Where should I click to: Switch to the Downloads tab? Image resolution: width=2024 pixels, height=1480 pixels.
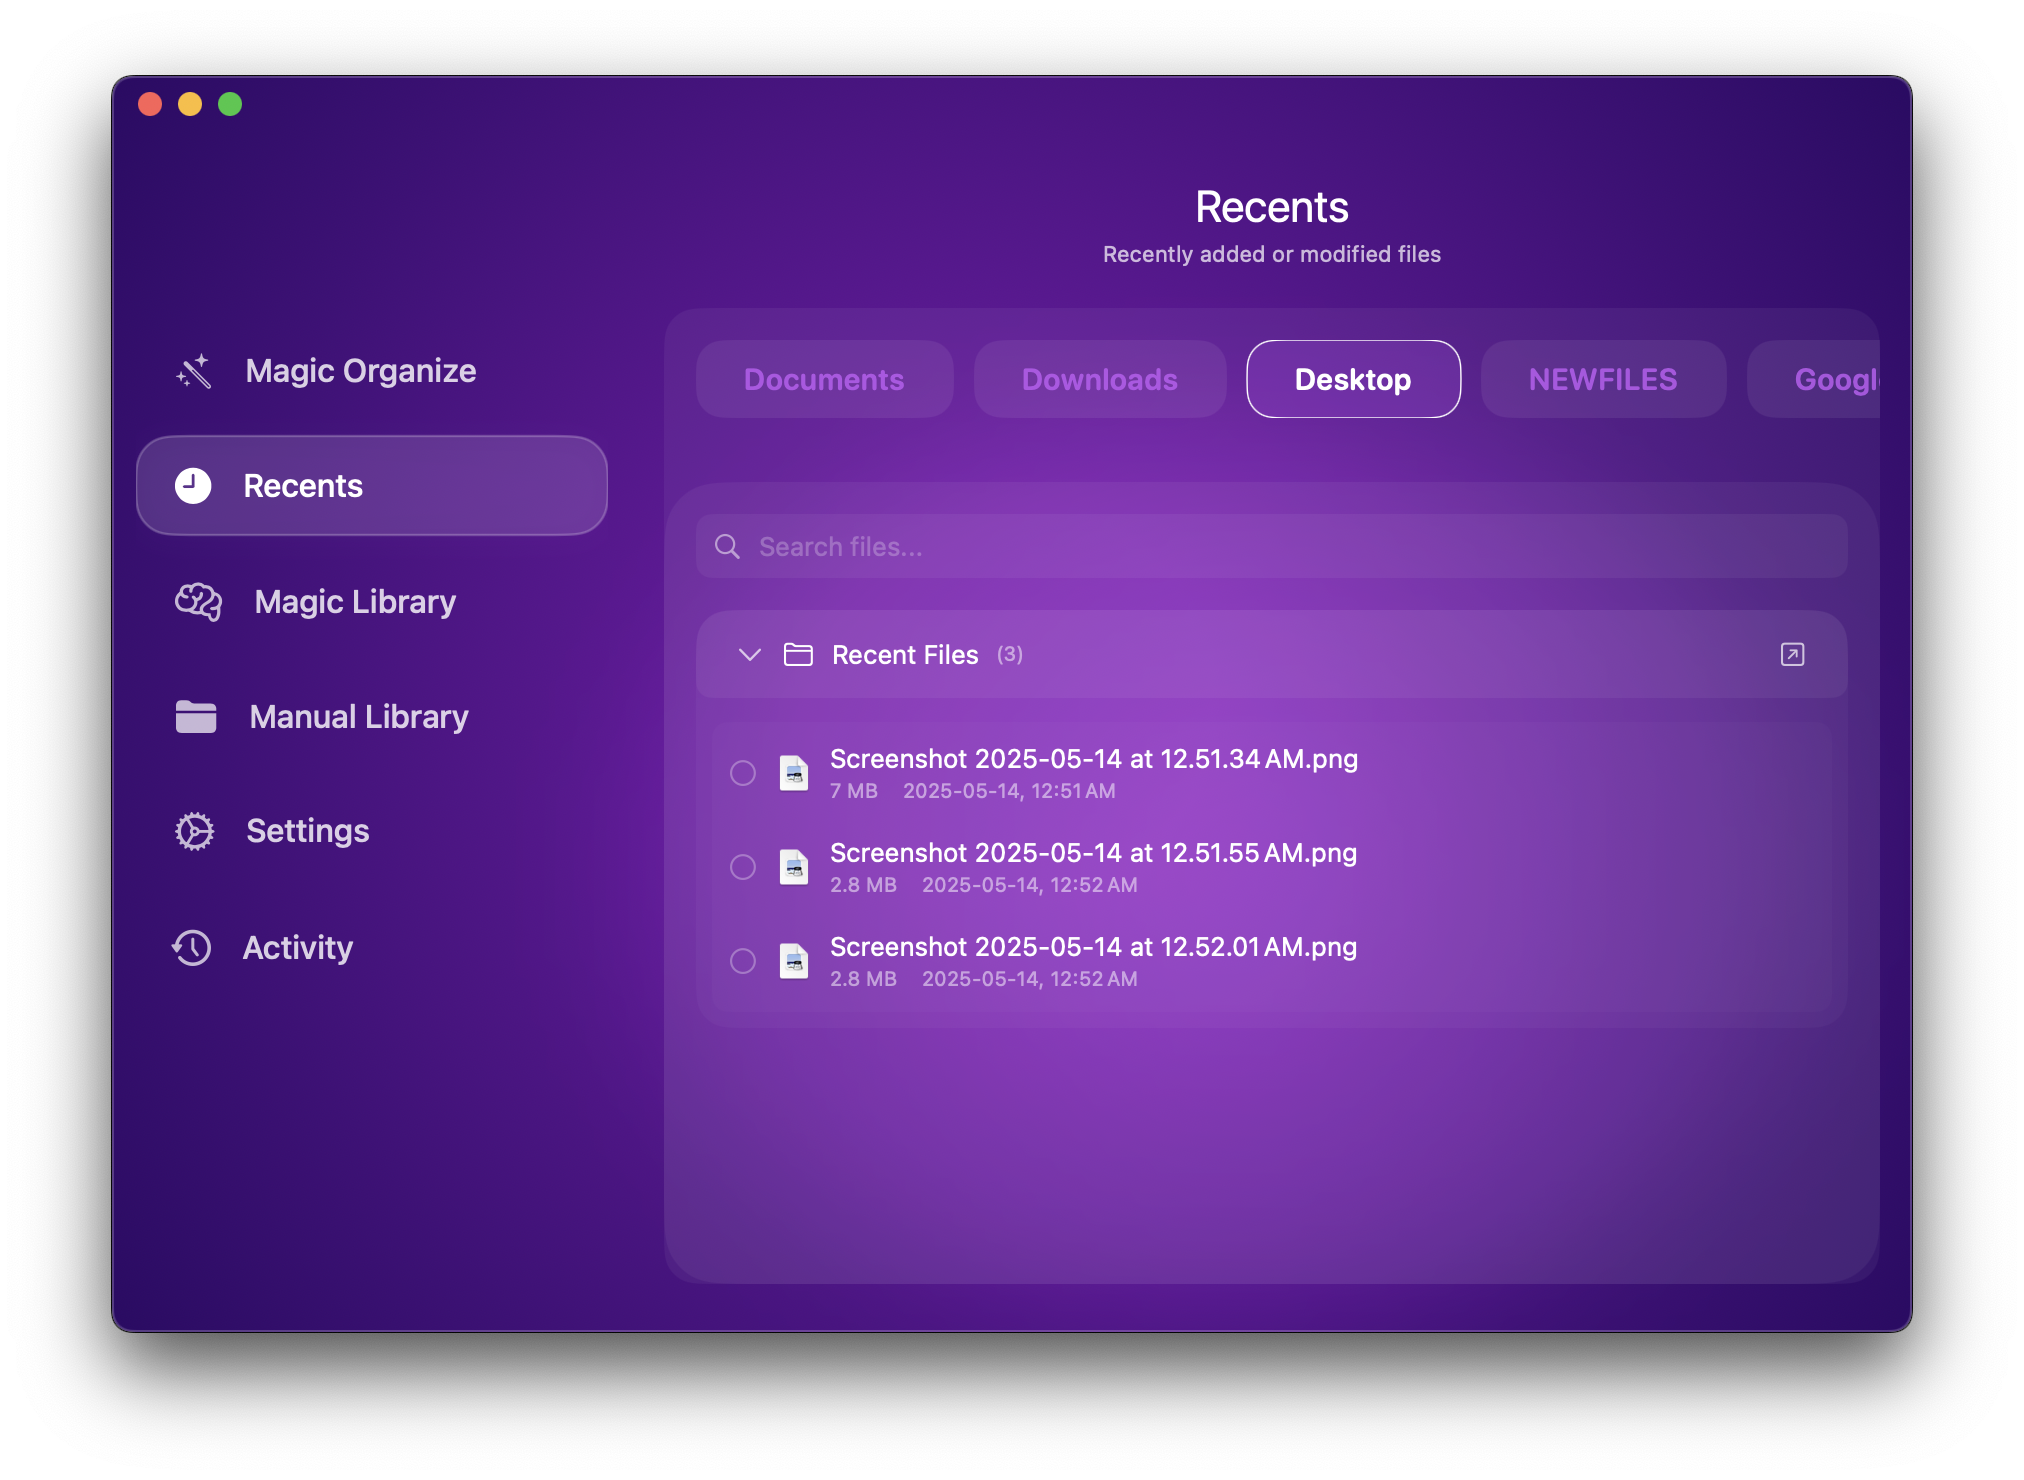[x=1099, y=380]
